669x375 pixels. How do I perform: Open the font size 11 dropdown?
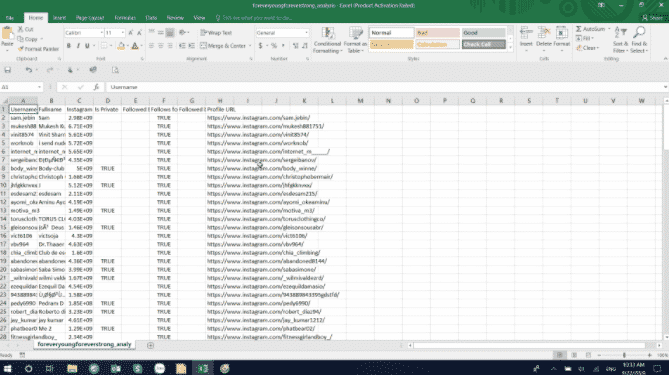122,33
